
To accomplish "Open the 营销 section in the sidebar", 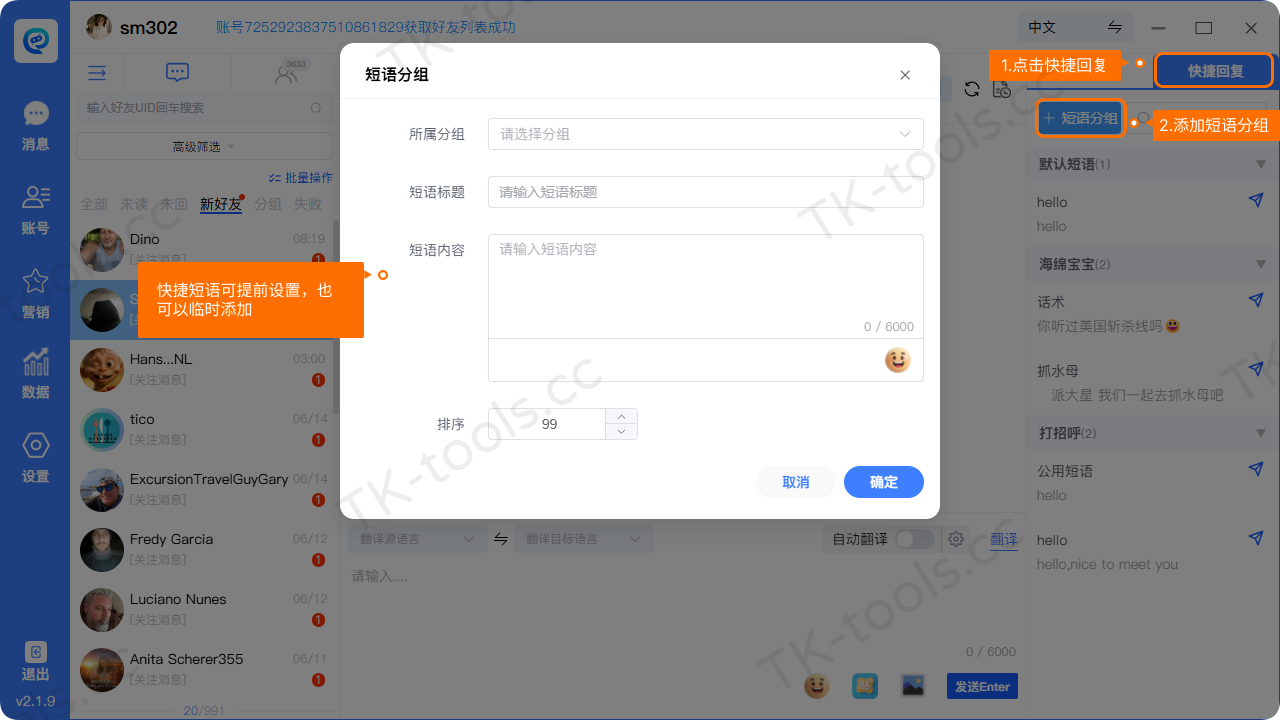I will (35, 294).
